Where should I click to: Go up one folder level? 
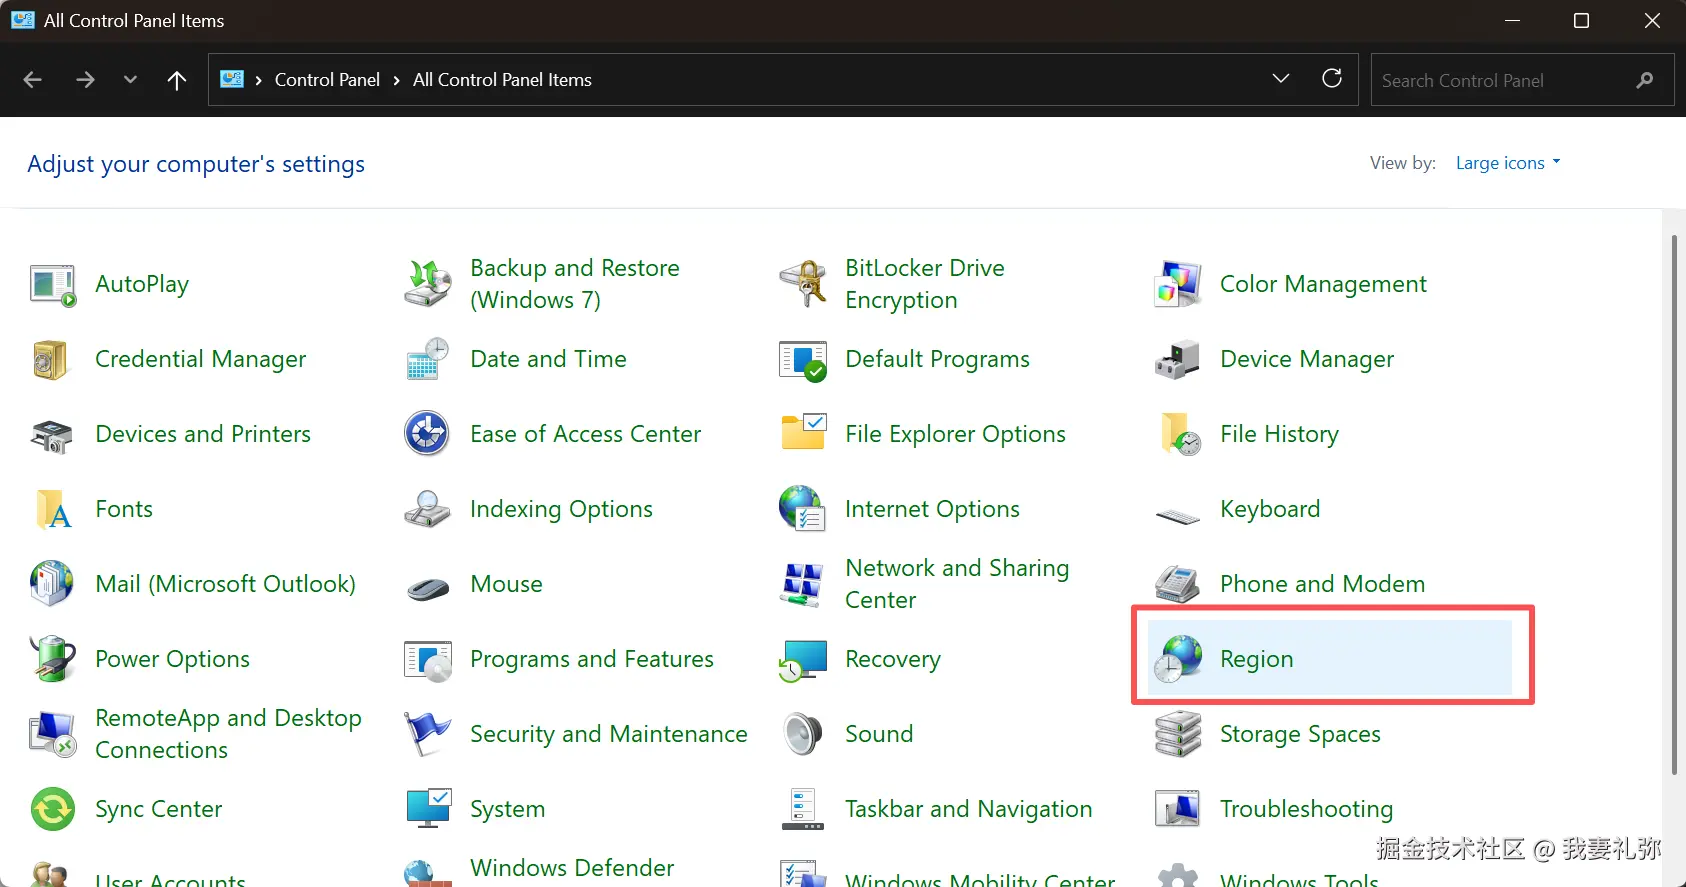tap(177, 80)
